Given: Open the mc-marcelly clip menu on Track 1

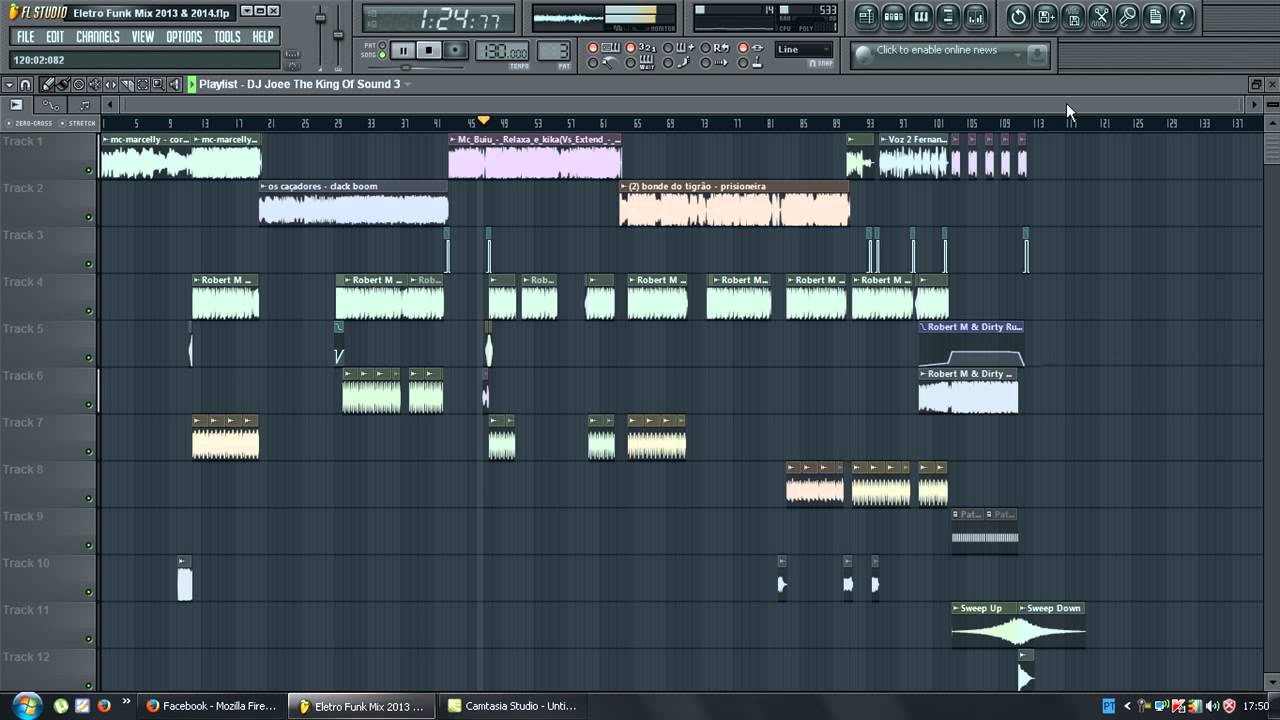Looking at the screenshot, I should 105,140.
